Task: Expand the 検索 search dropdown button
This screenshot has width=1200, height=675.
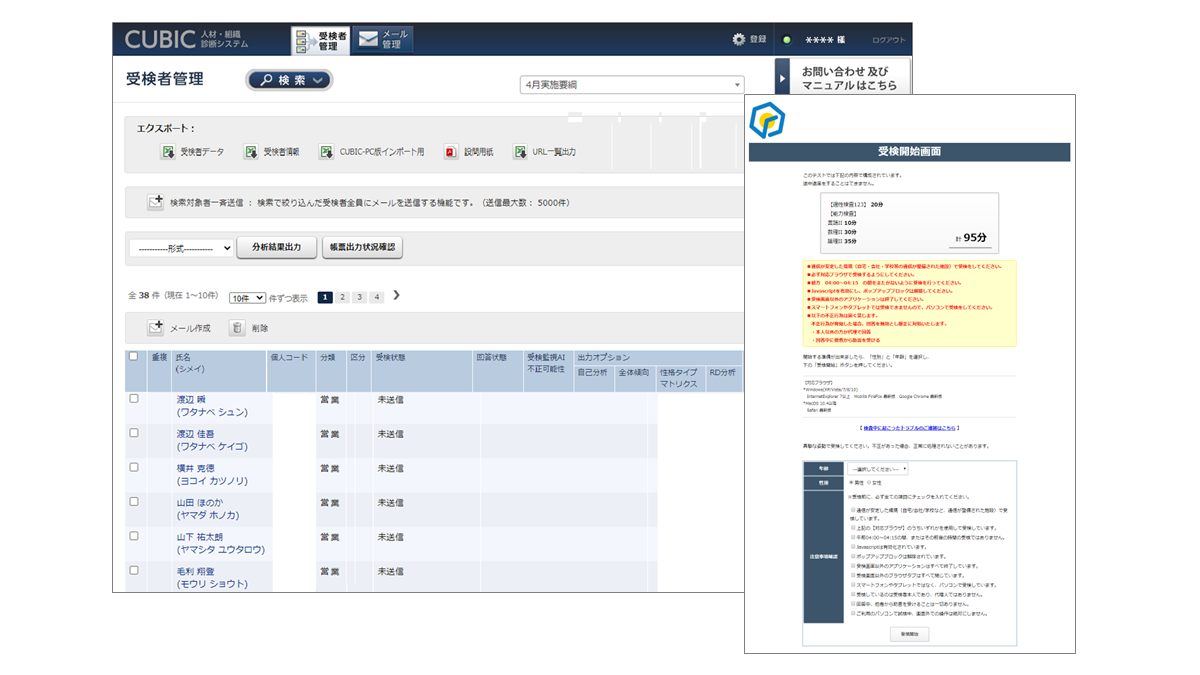Action: 290,80
